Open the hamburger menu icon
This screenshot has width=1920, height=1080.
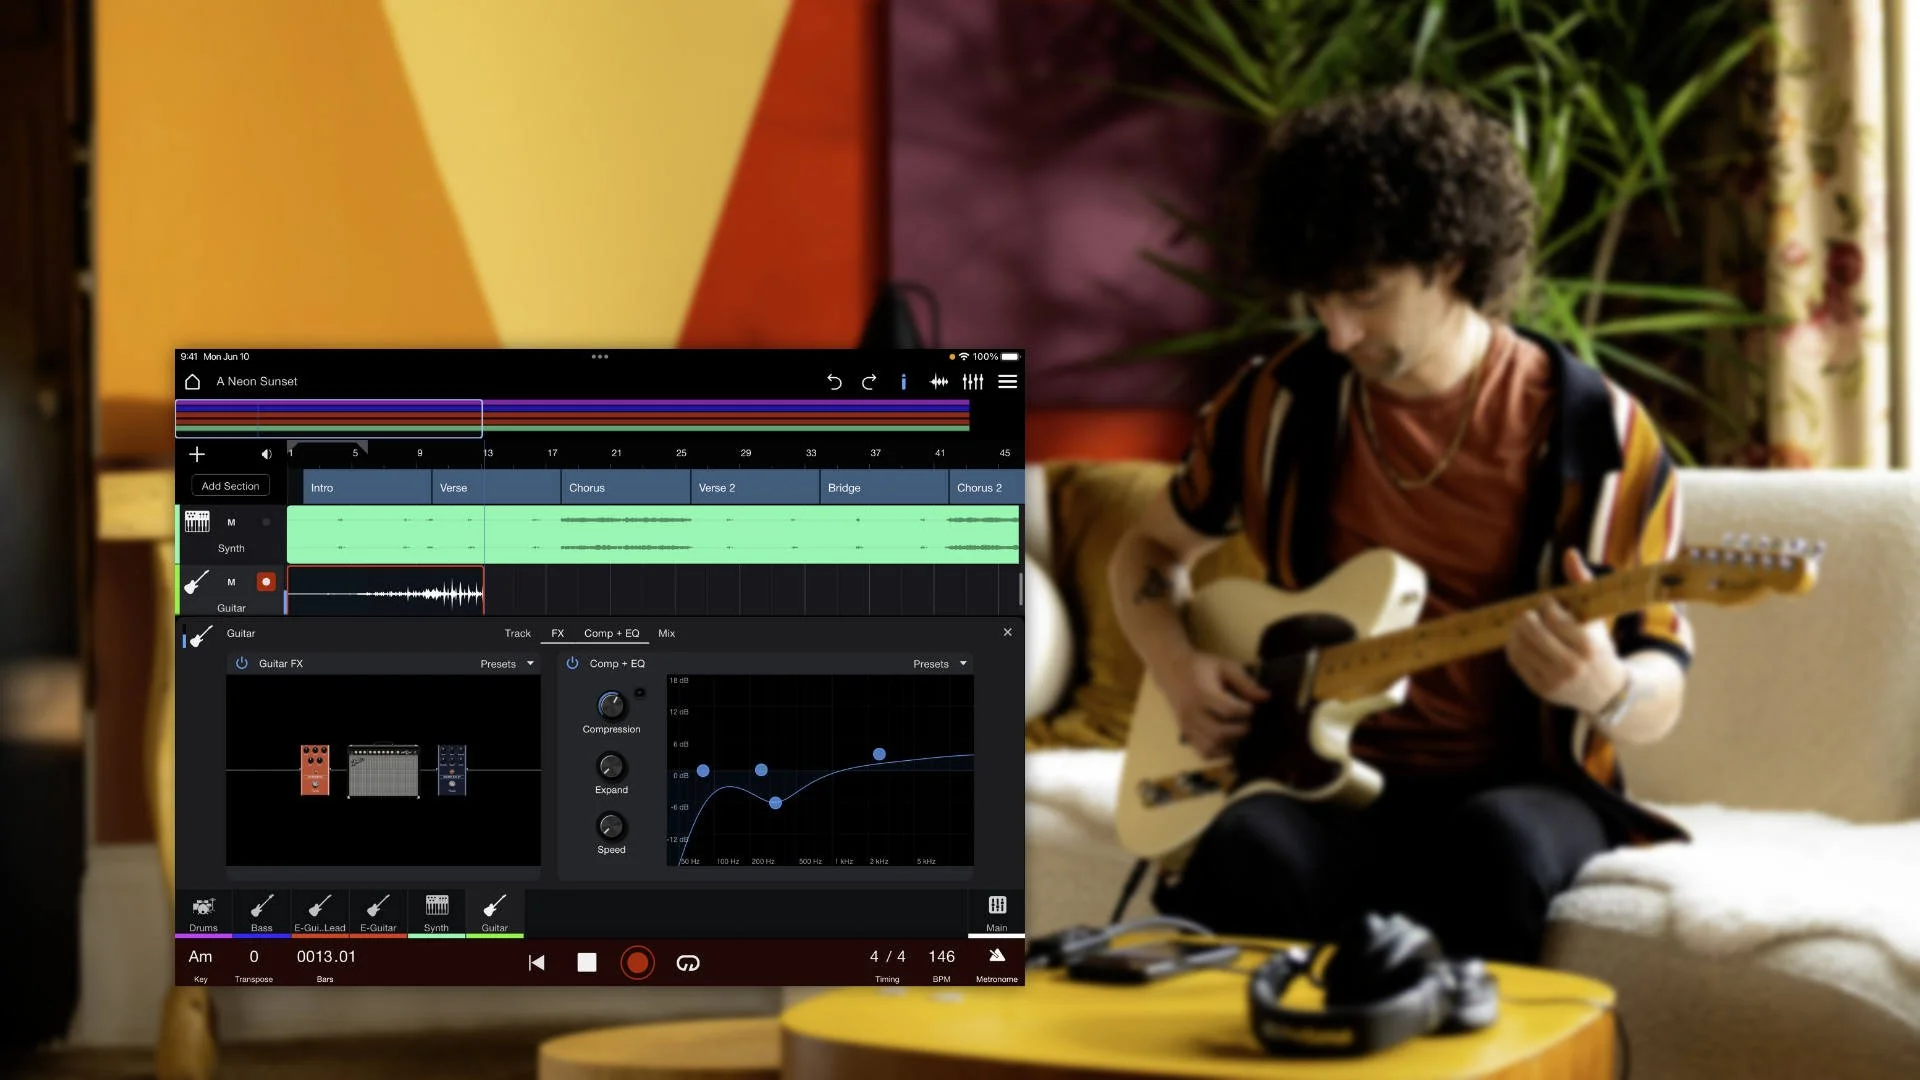click(1008, 382)
